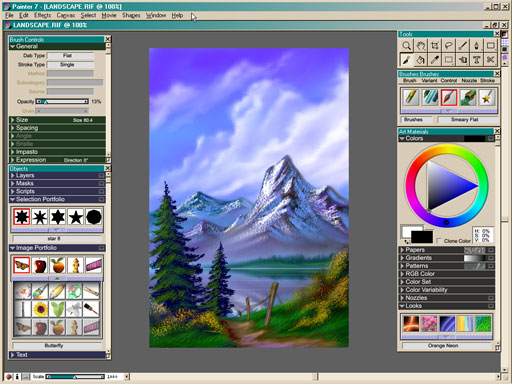Collapse the Selection Portfolio section
This screenshot has width=512, height=384.
point(13,199)
